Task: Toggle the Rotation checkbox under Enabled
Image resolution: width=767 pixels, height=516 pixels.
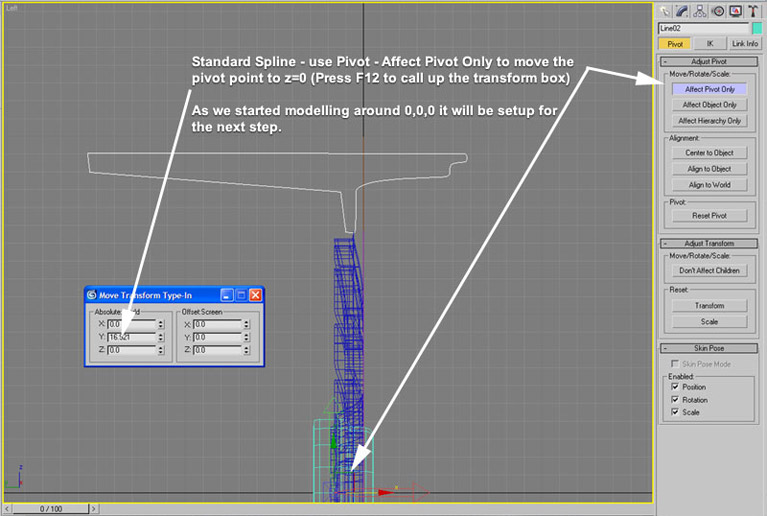Action: point(675,399)
